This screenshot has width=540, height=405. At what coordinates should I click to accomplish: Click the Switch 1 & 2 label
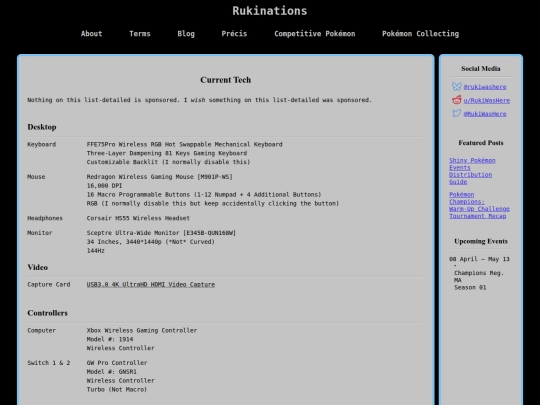49,363
